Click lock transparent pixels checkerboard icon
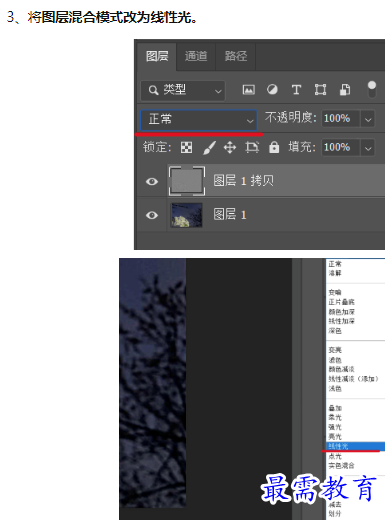The height and width of the screenshot is (520, 385). click(186, 147)
